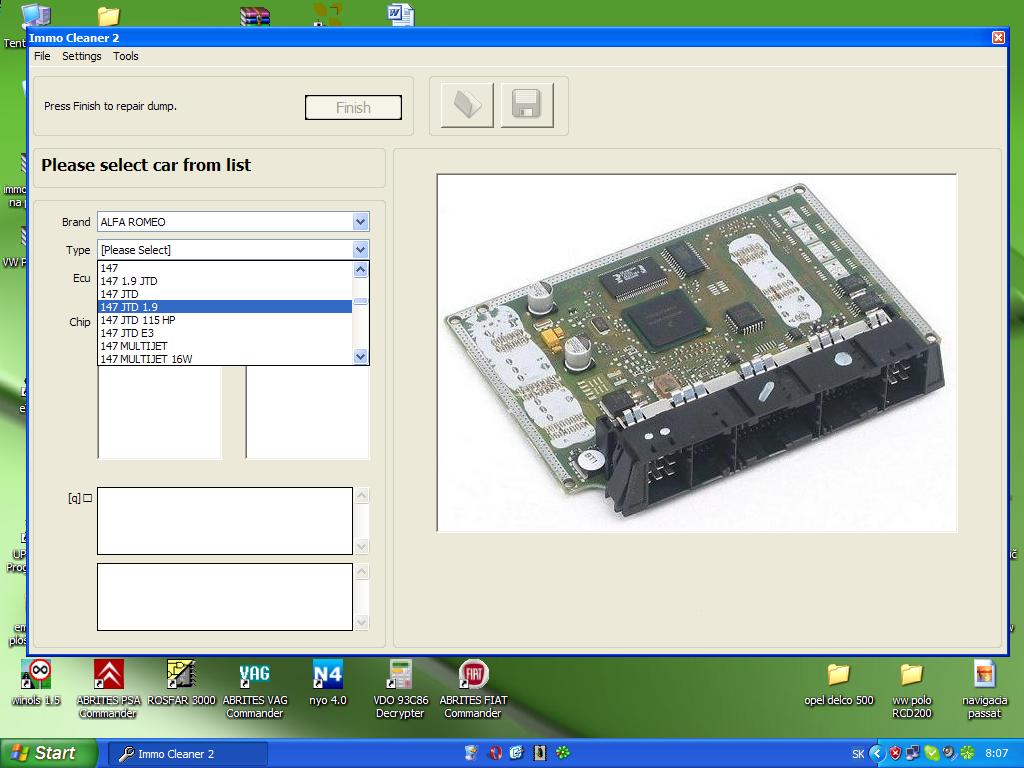This screenshot has width=1024, height=768.
Task: Select 147 1.9 JTD in the Type list
Action: click(x=225, y=281)
